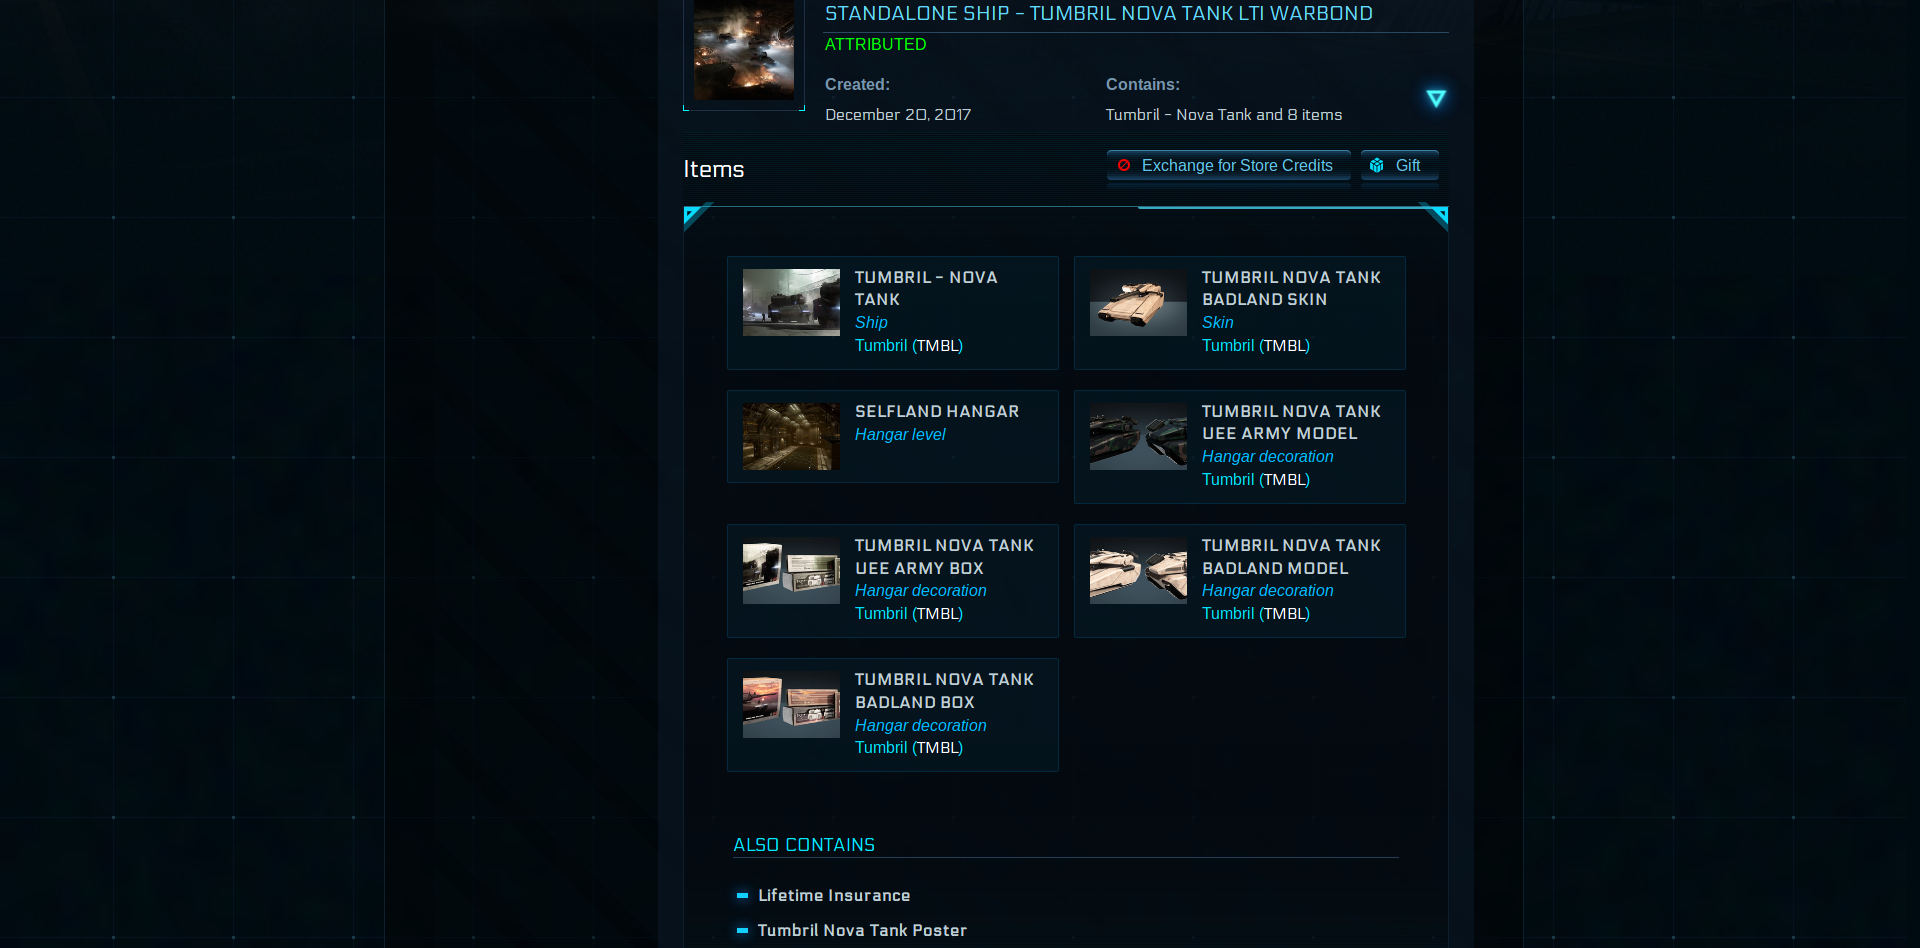The height and width of the screenshot is (948, 1920).
Task: Click the blue cube Gift icon
Action: [x=1377, y=166]
